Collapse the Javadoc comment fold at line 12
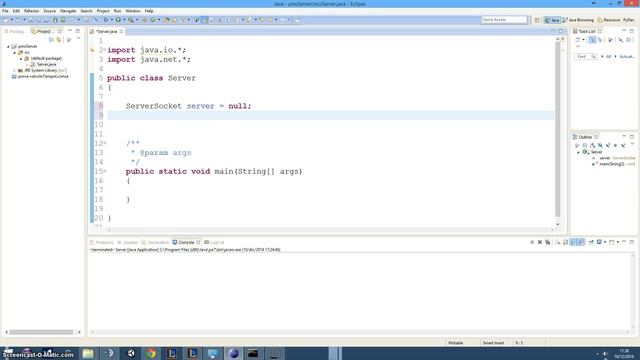Image resolution: width=640 pixels, height=360 pixels. coord(105,143)
